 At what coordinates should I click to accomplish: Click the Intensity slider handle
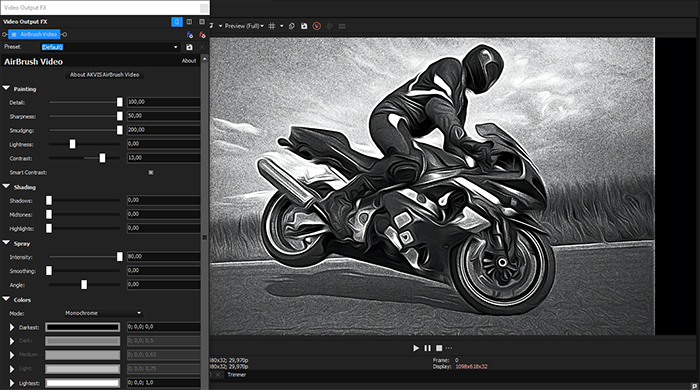tap(120, 257)
